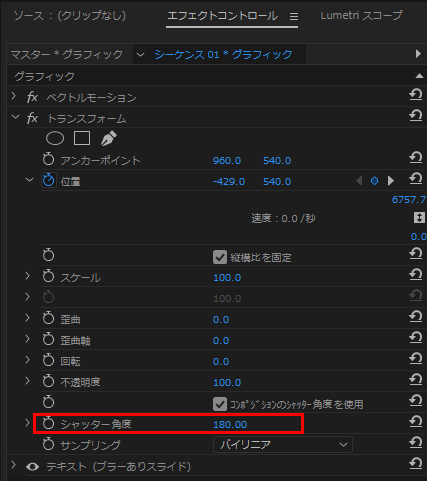This screenshot has width=427, height=481.
Task: Add or remove the 位置 keyframe
Action: point(374,181)
